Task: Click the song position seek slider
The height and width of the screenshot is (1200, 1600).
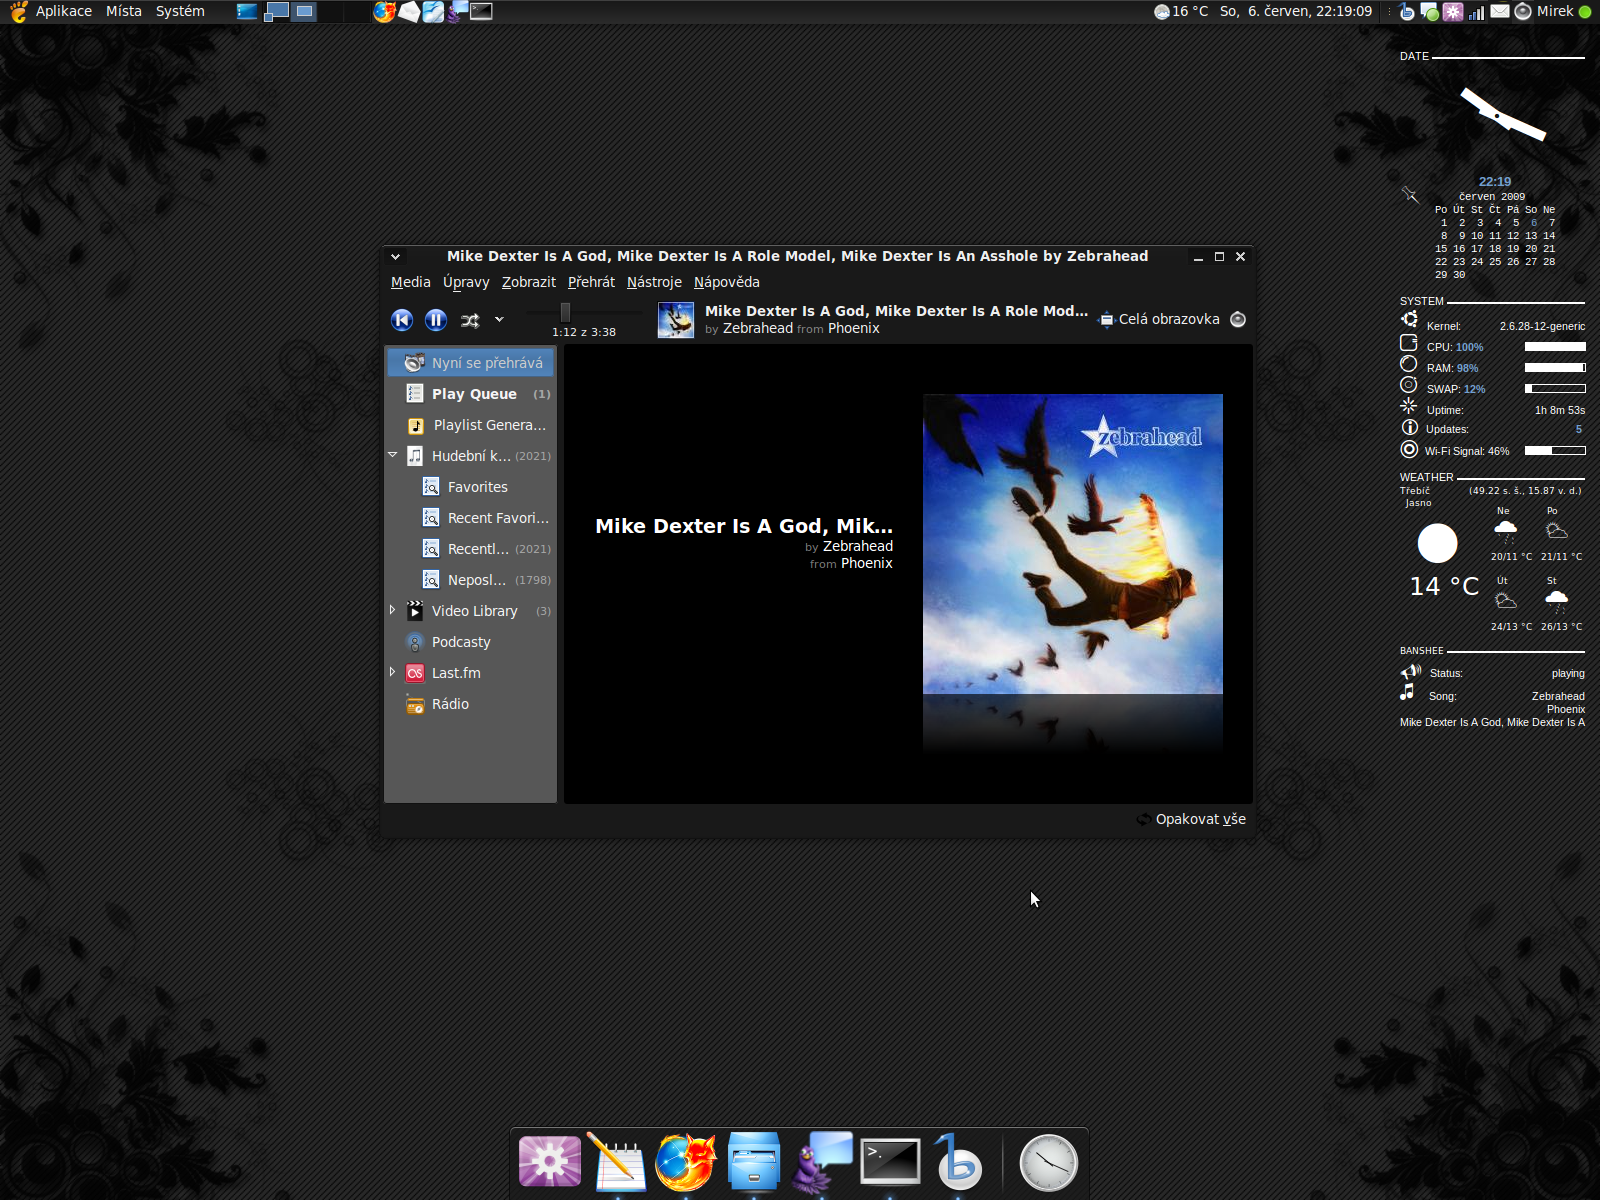Action: [x=584, y=313]
